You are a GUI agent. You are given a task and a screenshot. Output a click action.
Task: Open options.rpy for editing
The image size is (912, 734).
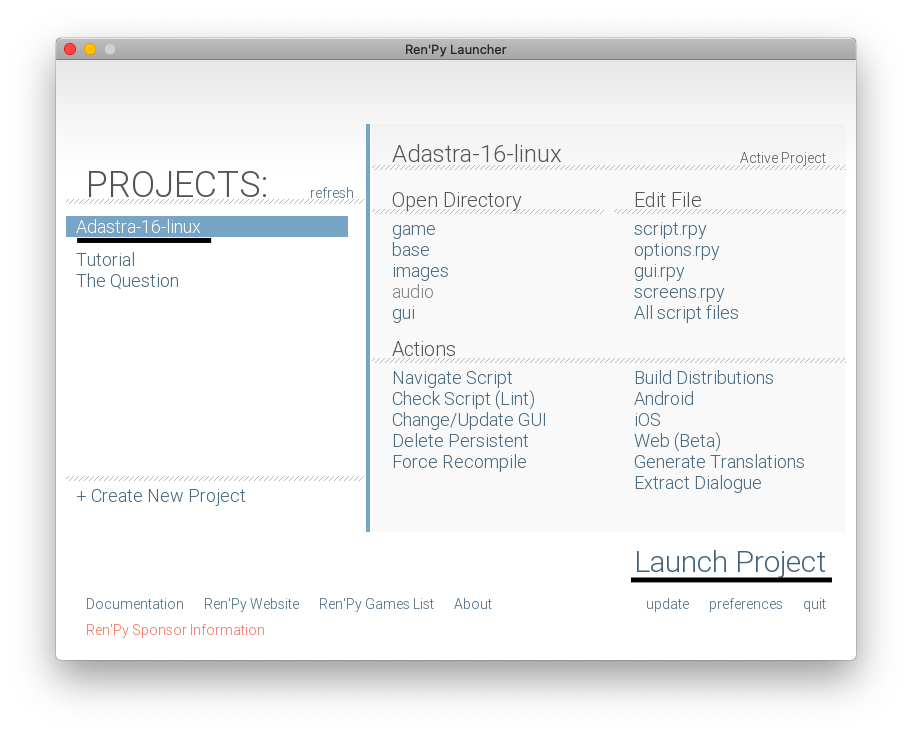coord(676,250)
